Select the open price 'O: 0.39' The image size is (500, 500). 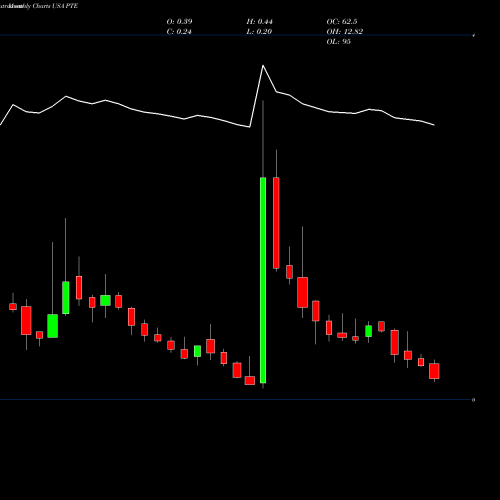point(179,21)
